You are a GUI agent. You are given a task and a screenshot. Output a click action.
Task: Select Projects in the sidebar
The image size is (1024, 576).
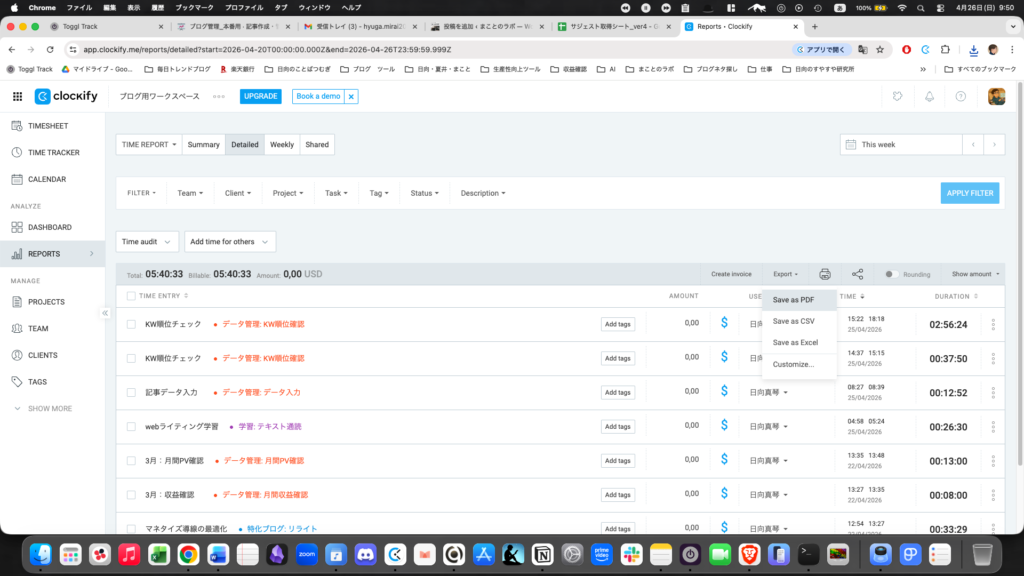click(x=46, y=301)
